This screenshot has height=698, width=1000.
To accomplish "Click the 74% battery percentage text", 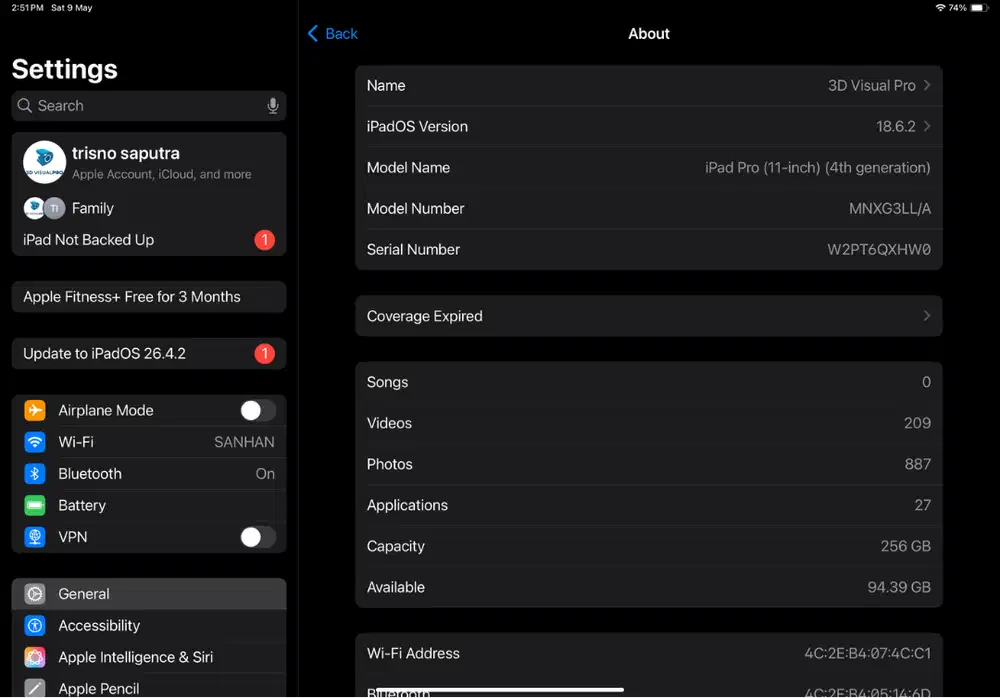I will (957, 8).
